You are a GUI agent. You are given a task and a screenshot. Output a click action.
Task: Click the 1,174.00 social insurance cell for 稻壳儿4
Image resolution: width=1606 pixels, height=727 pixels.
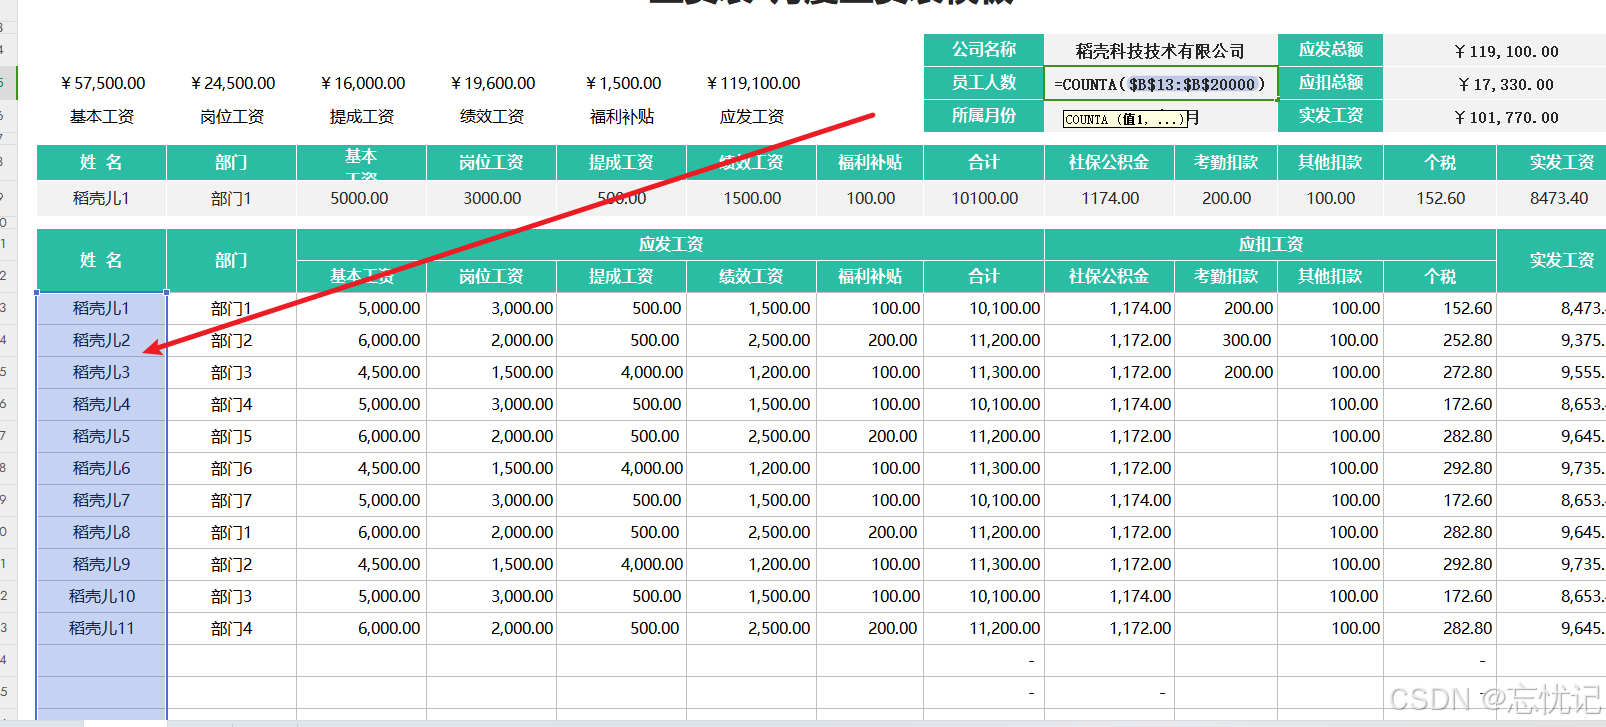tap(1109, 404)
